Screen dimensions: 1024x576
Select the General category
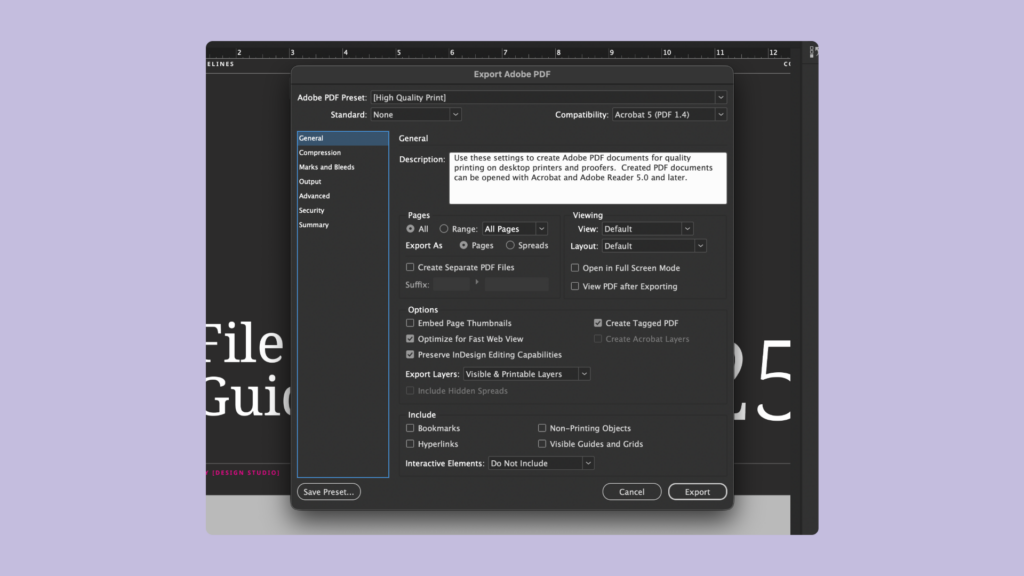343,138
